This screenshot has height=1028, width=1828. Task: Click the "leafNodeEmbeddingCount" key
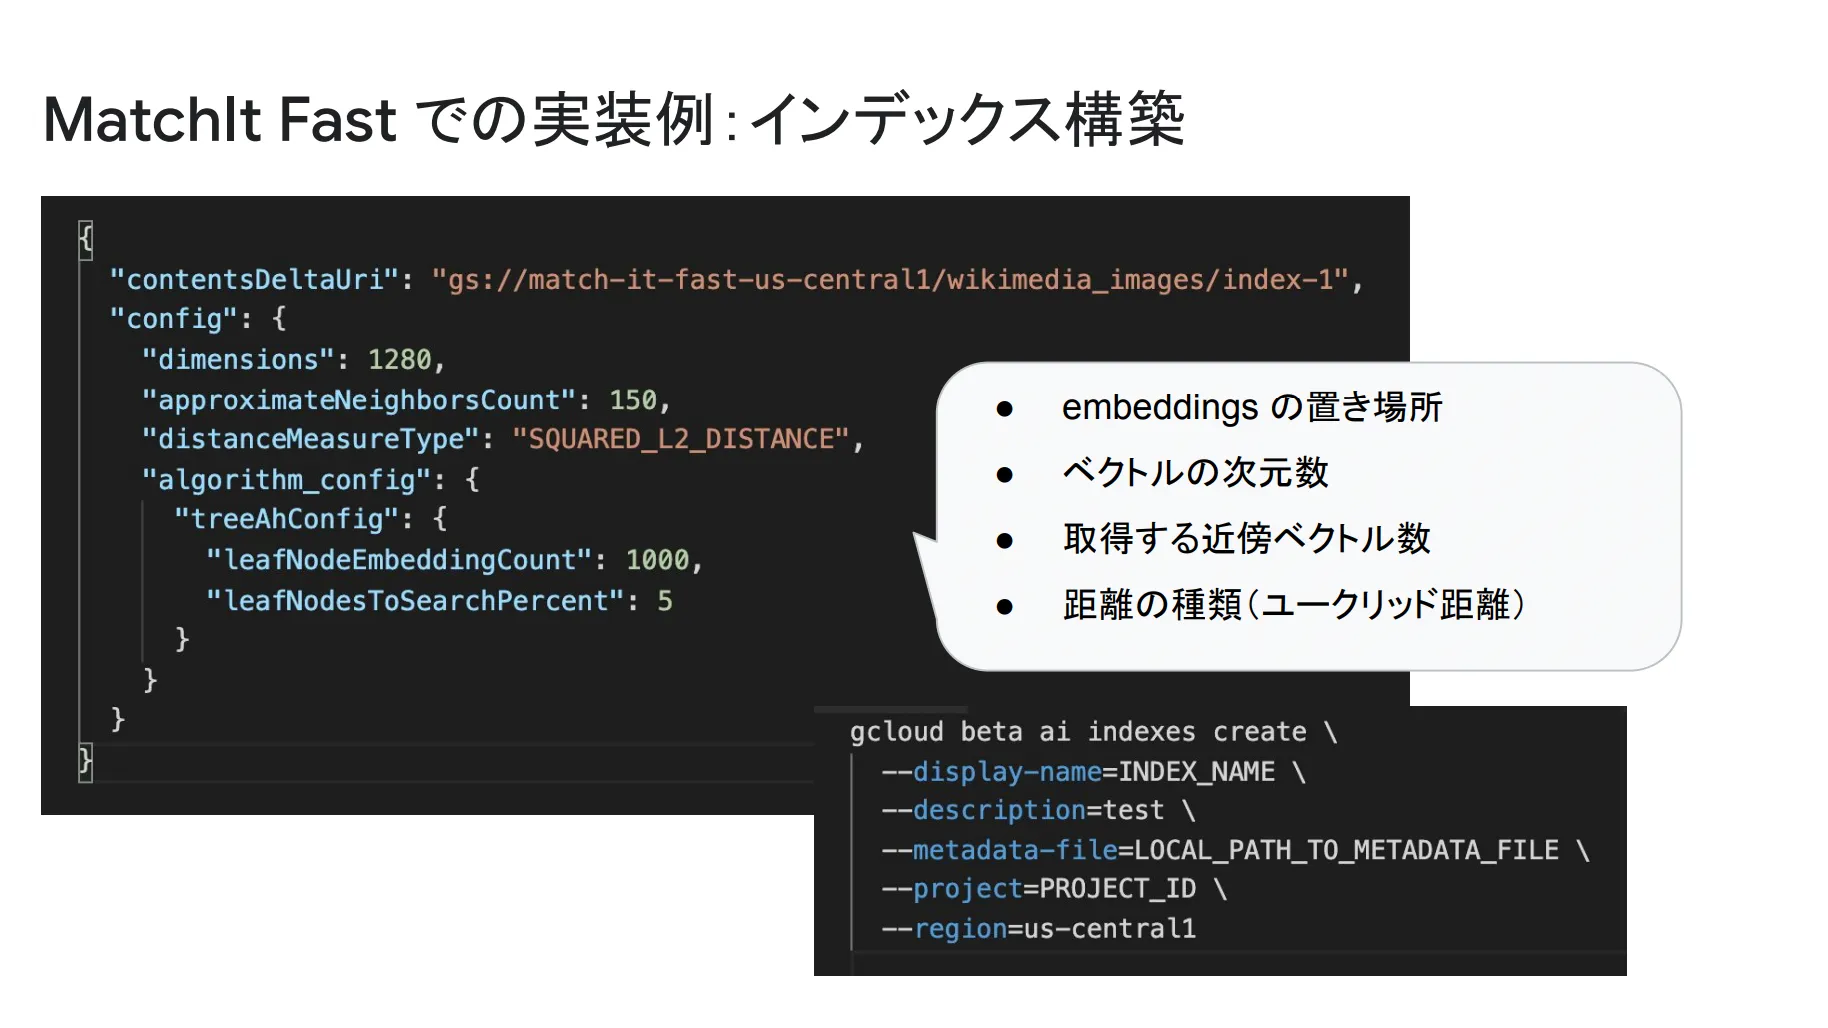399,560
